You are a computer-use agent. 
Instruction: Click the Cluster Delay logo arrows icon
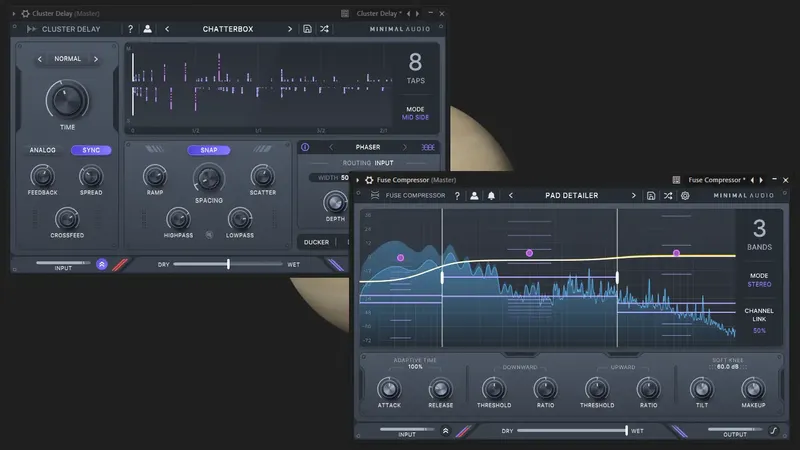(32, 29)
